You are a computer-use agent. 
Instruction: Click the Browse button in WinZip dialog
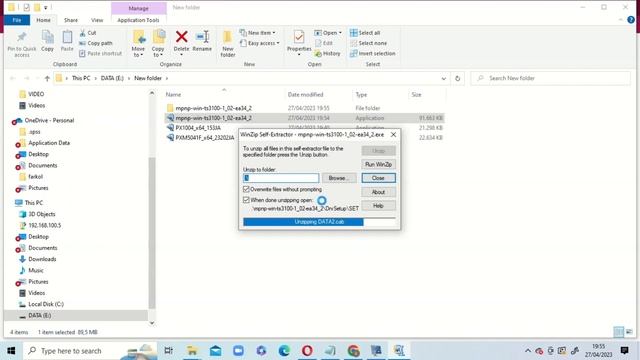(x=339, y=178)
